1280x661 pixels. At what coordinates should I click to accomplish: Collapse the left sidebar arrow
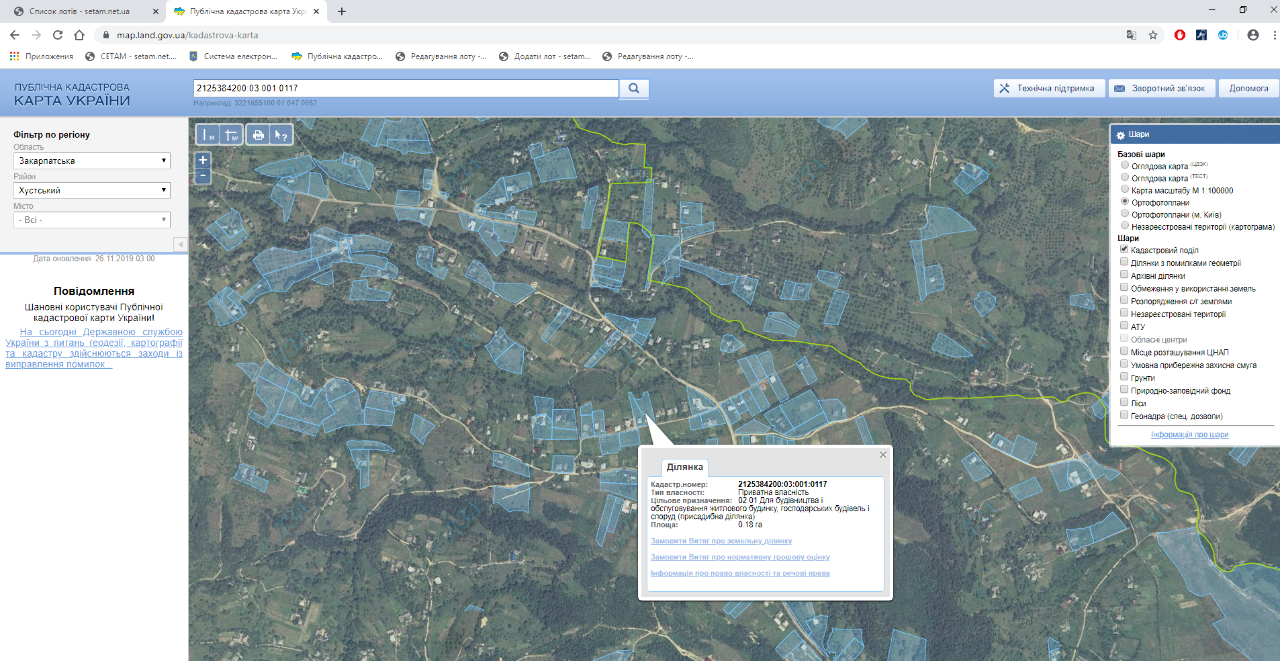pos(180,244)
